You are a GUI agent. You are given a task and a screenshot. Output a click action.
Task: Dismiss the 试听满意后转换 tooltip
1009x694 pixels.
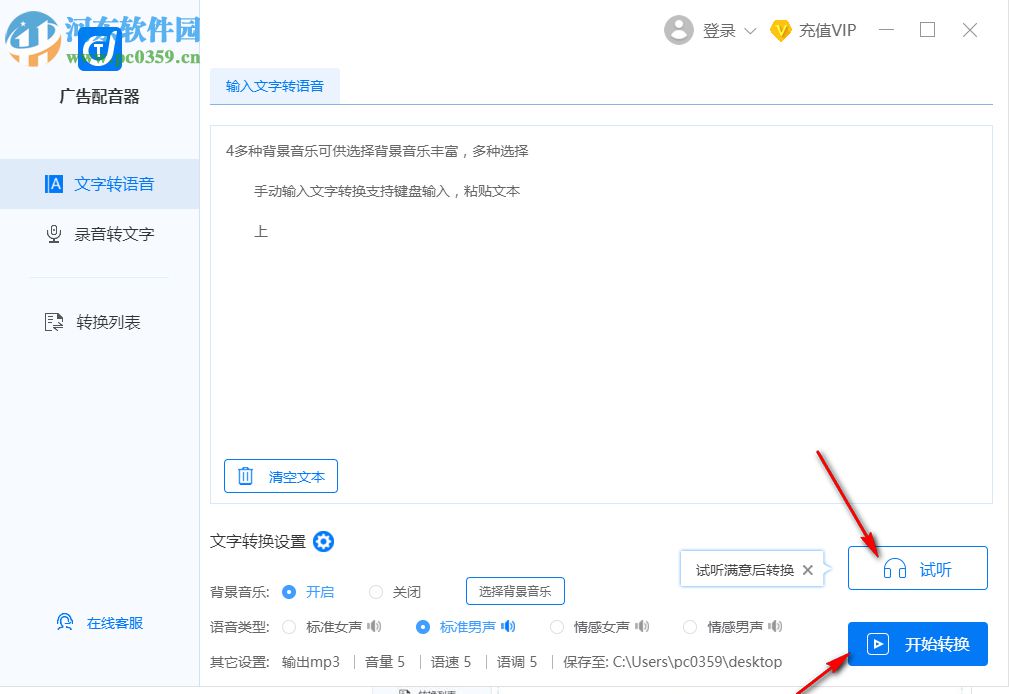click(x=808, y=570)
